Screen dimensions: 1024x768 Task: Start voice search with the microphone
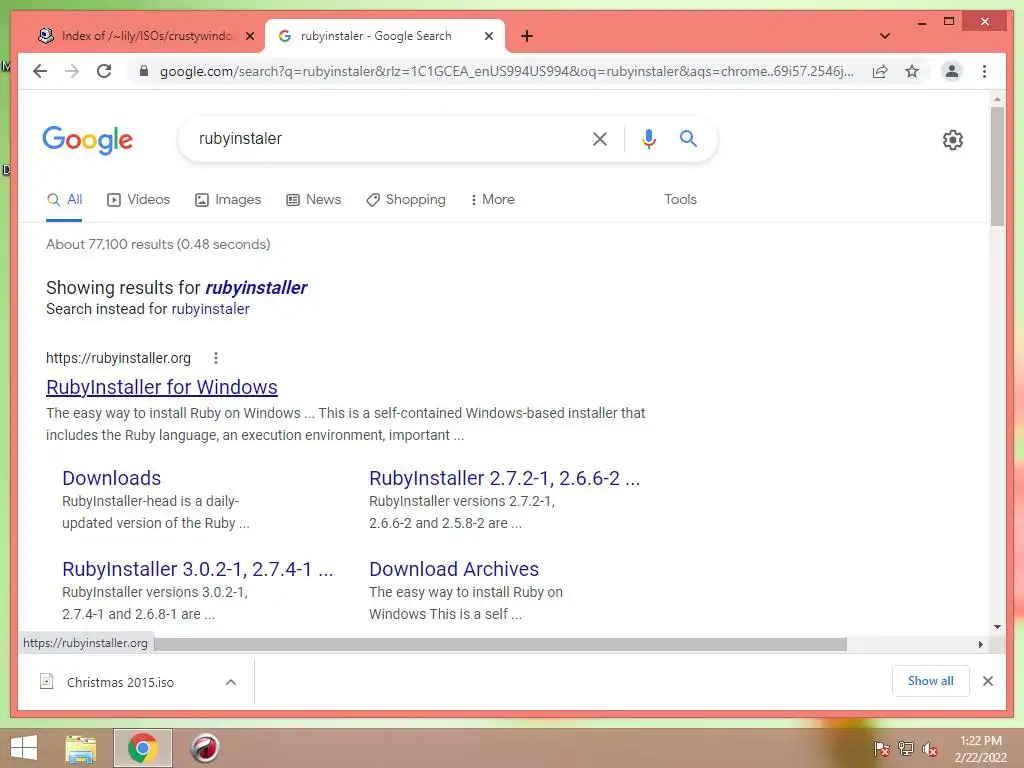coord(648,138)
